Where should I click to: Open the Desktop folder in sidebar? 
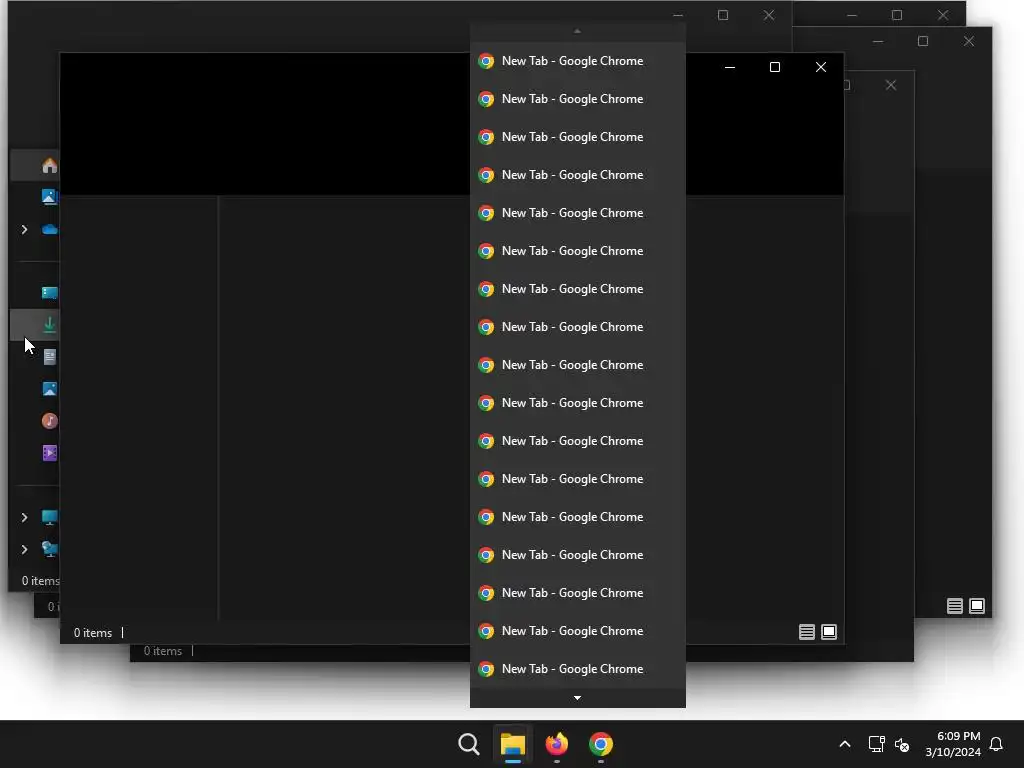(50, 293)
